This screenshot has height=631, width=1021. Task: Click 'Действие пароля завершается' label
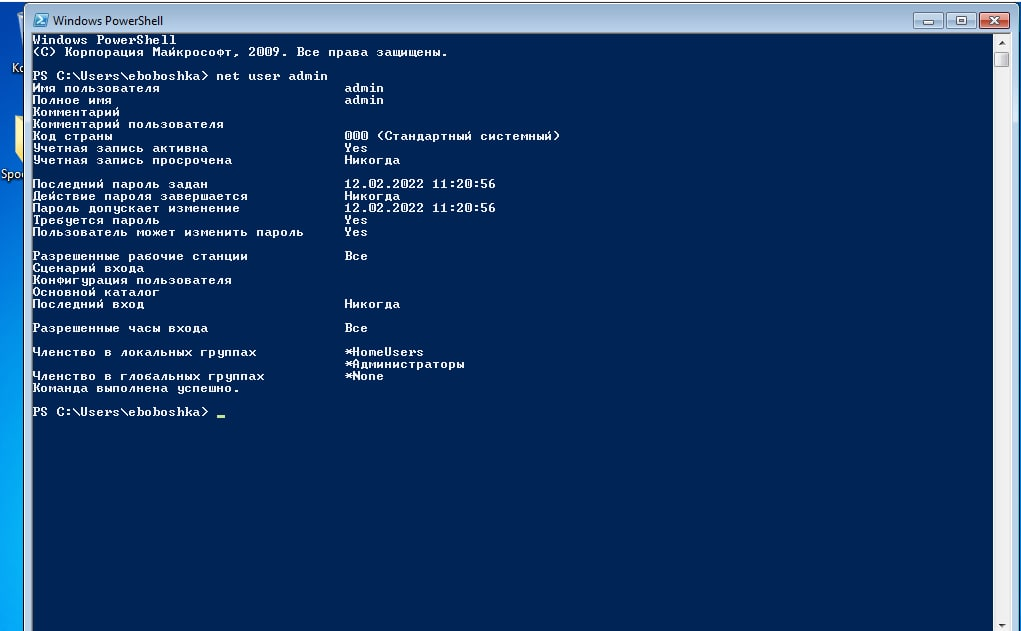point(140,196)
